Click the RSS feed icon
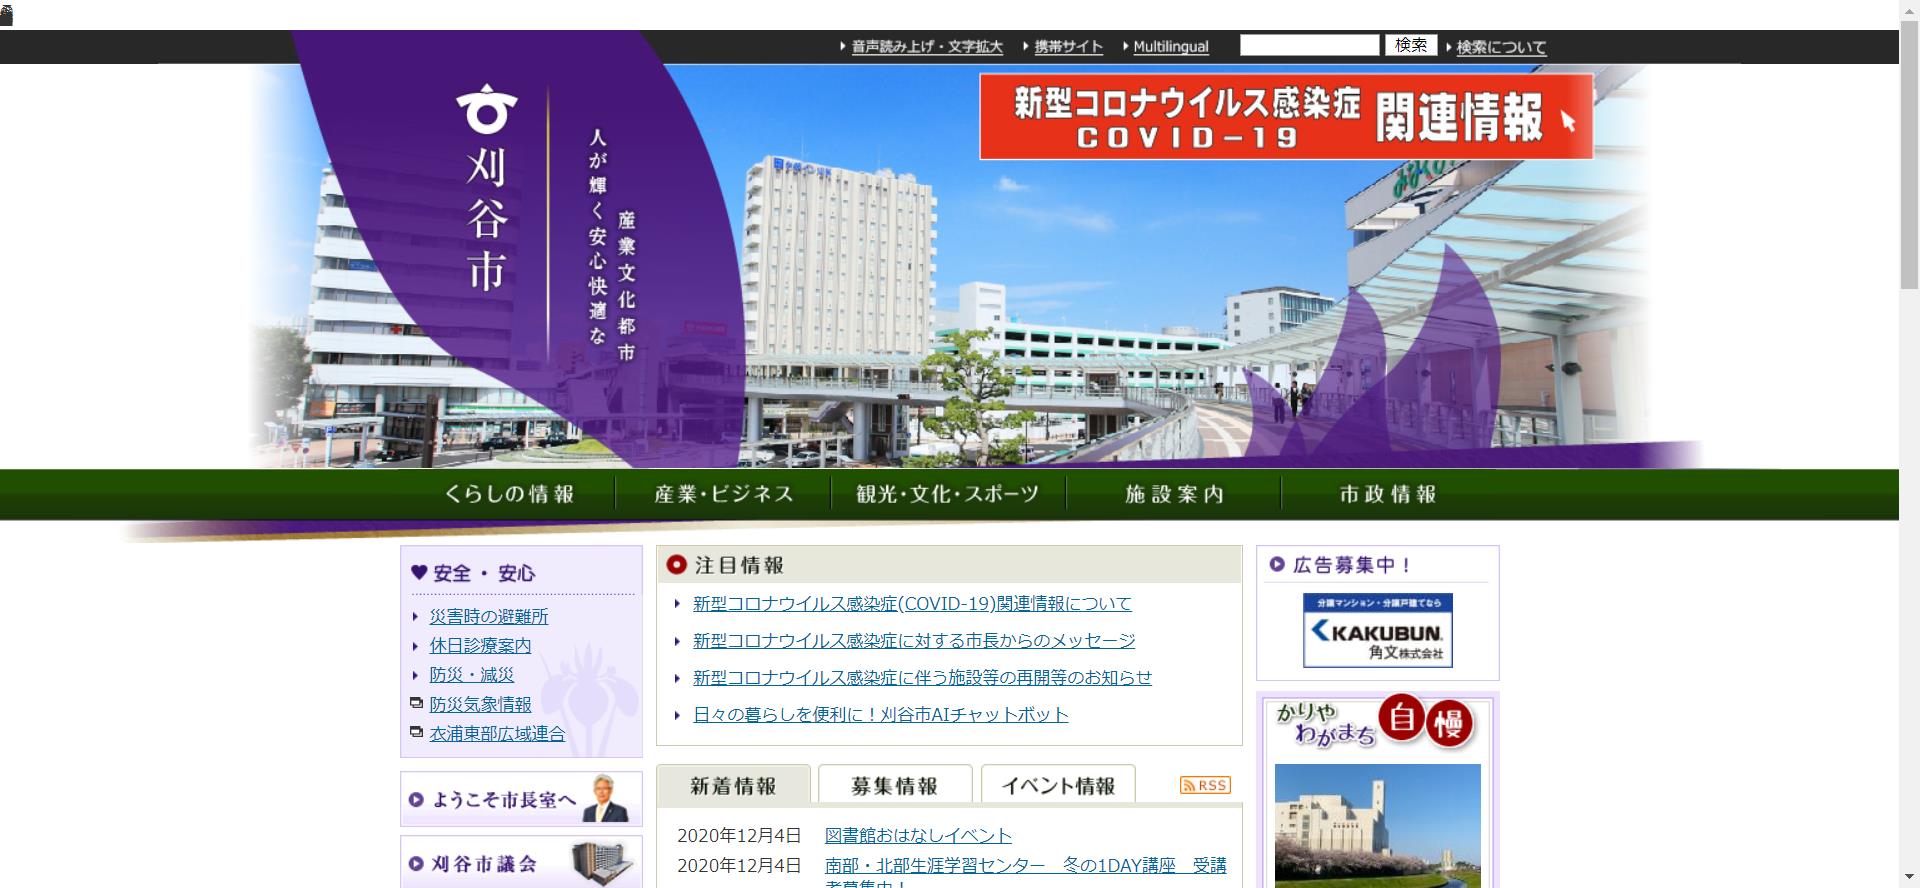Screen dimensions: 1920x888 click(1205, 785)
